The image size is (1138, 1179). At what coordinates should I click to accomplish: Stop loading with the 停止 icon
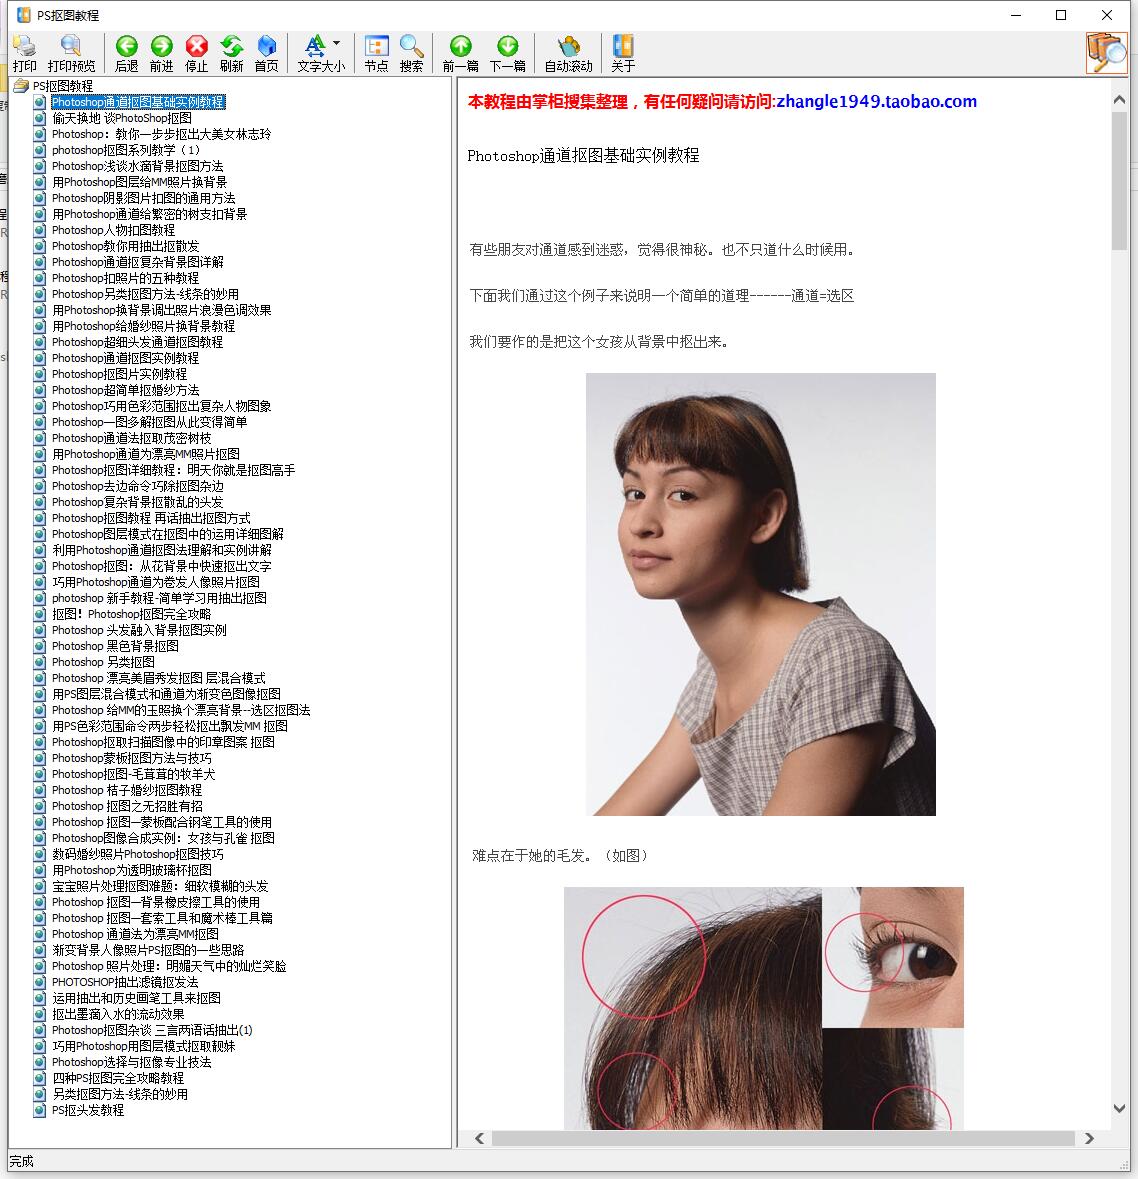[196, 53]
